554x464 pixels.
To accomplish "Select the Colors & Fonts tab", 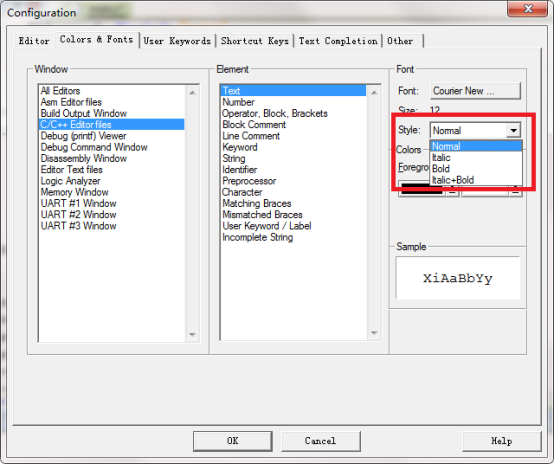I will pyautogui.click(x=96, y=40).
